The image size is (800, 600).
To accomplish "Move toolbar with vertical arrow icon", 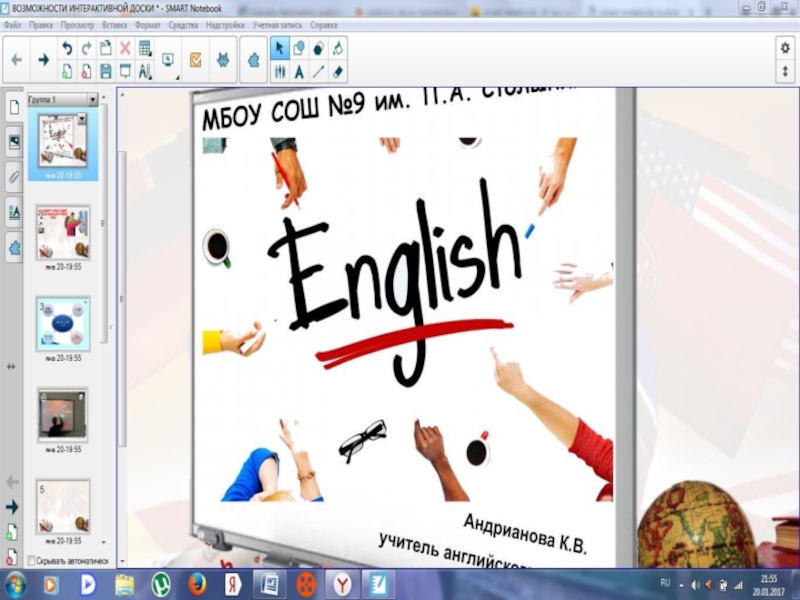I will click(785, 71).
